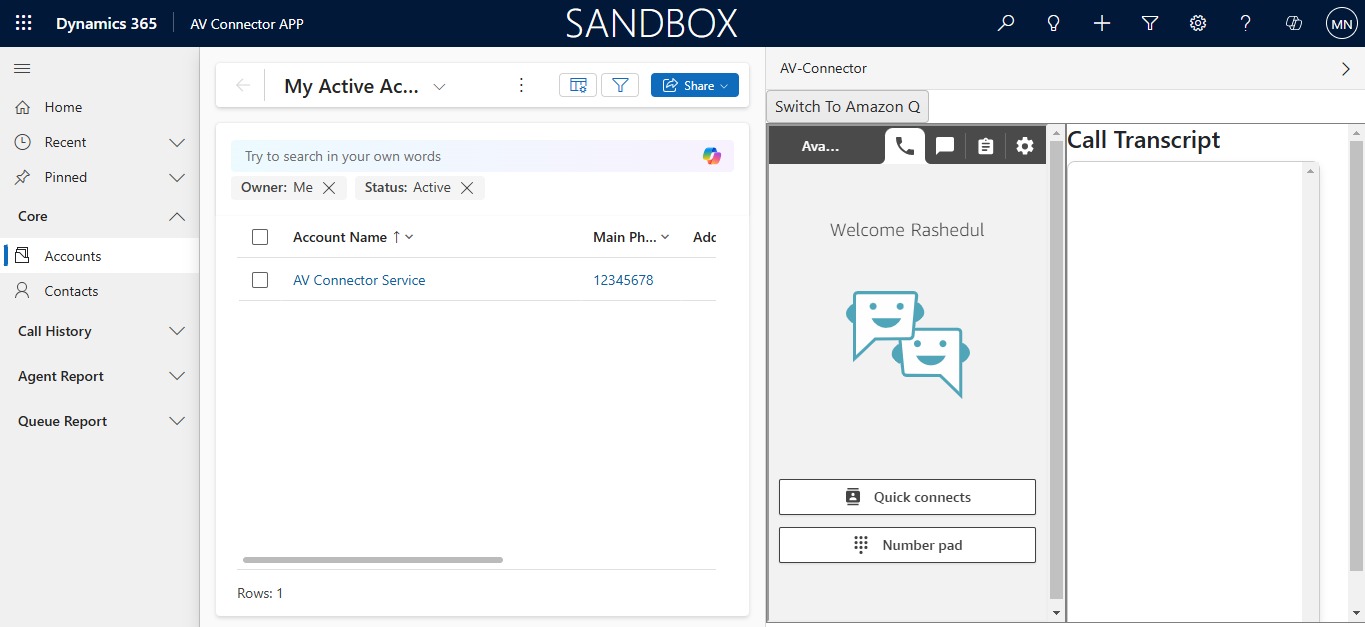The height and width of the screenshot is (627, 1365).
Task: Click the Switch To Amazon Q button
Action: coord(847,106)
